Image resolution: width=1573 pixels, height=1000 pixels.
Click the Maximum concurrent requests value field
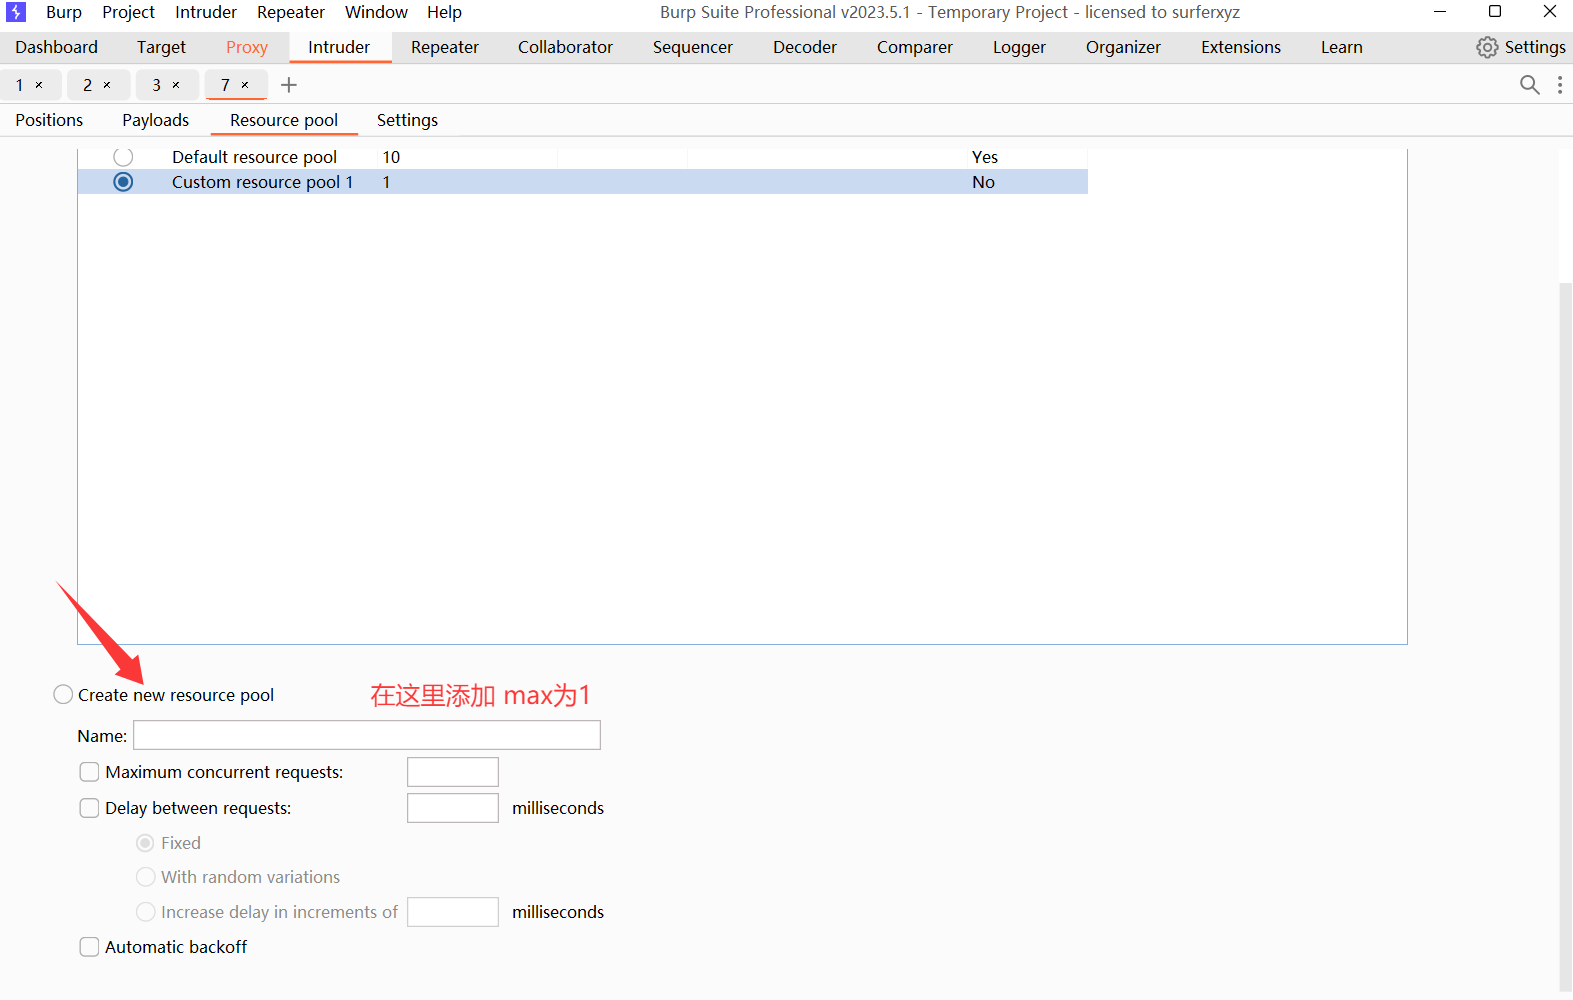tap(453, 772)
